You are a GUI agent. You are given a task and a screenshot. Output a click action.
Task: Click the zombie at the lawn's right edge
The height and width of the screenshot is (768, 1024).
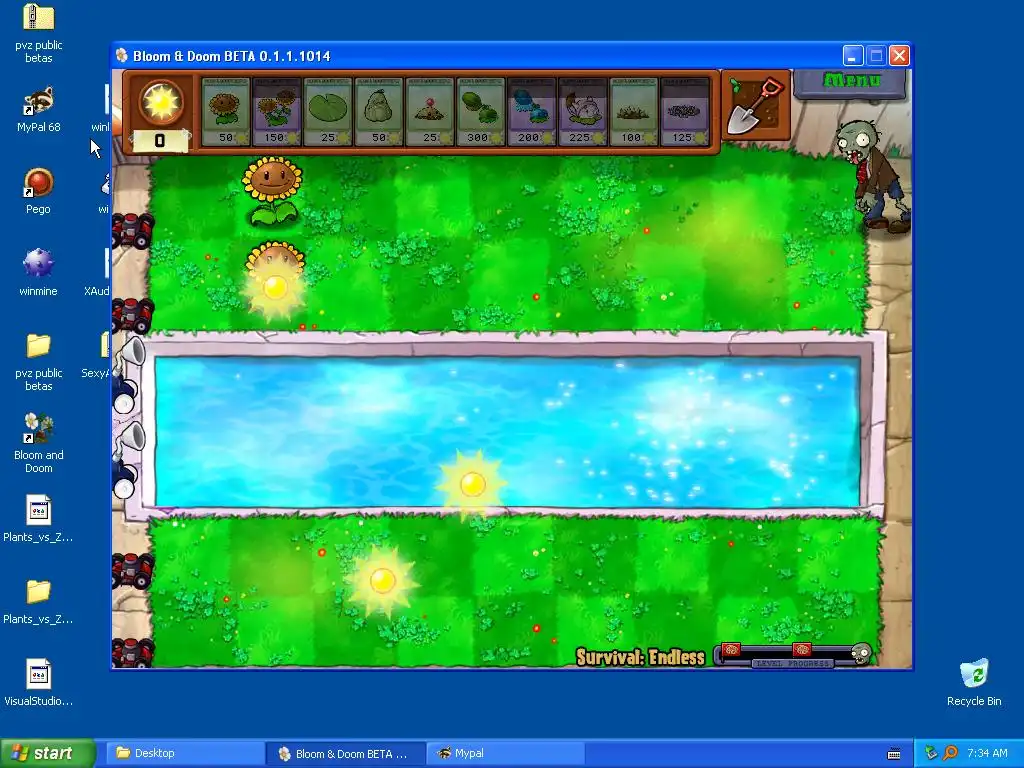pos(874,175)
